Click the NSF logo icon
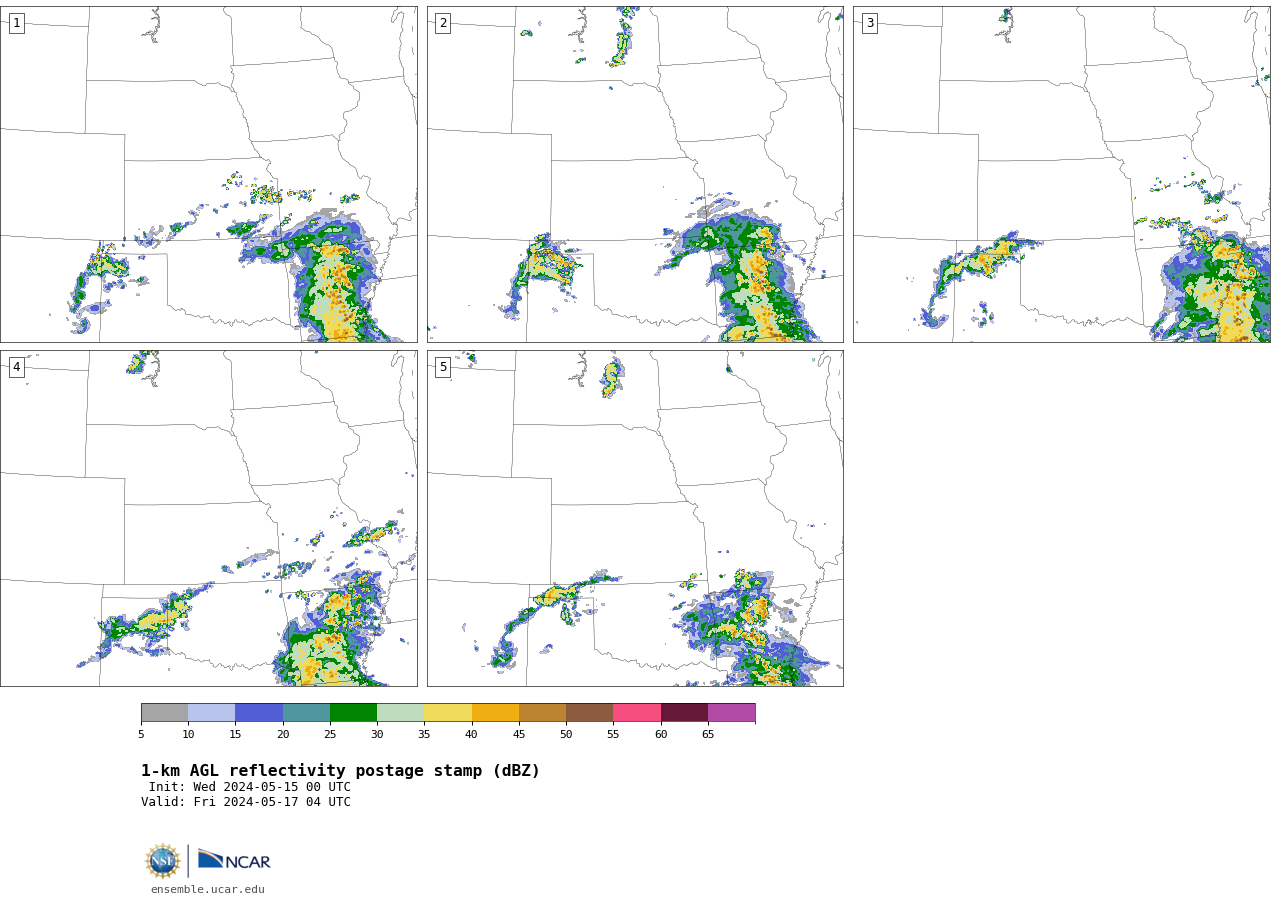1280x901 pixels. coord(162,861)
